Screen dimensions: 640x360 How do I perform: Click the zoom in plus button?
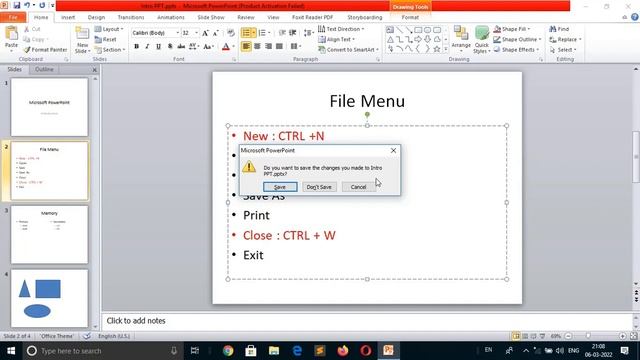pyautogui.click(x=622, y=336)
